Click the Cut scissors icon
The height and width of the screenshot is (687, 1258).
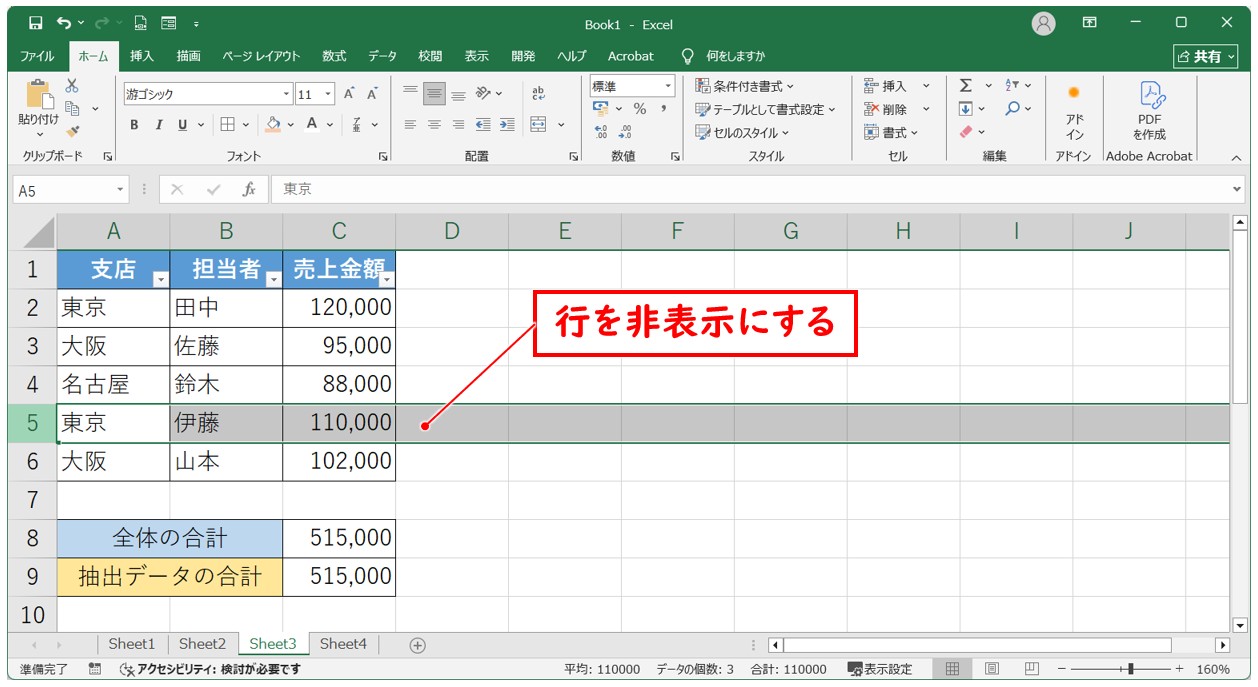tap(72, 87)
